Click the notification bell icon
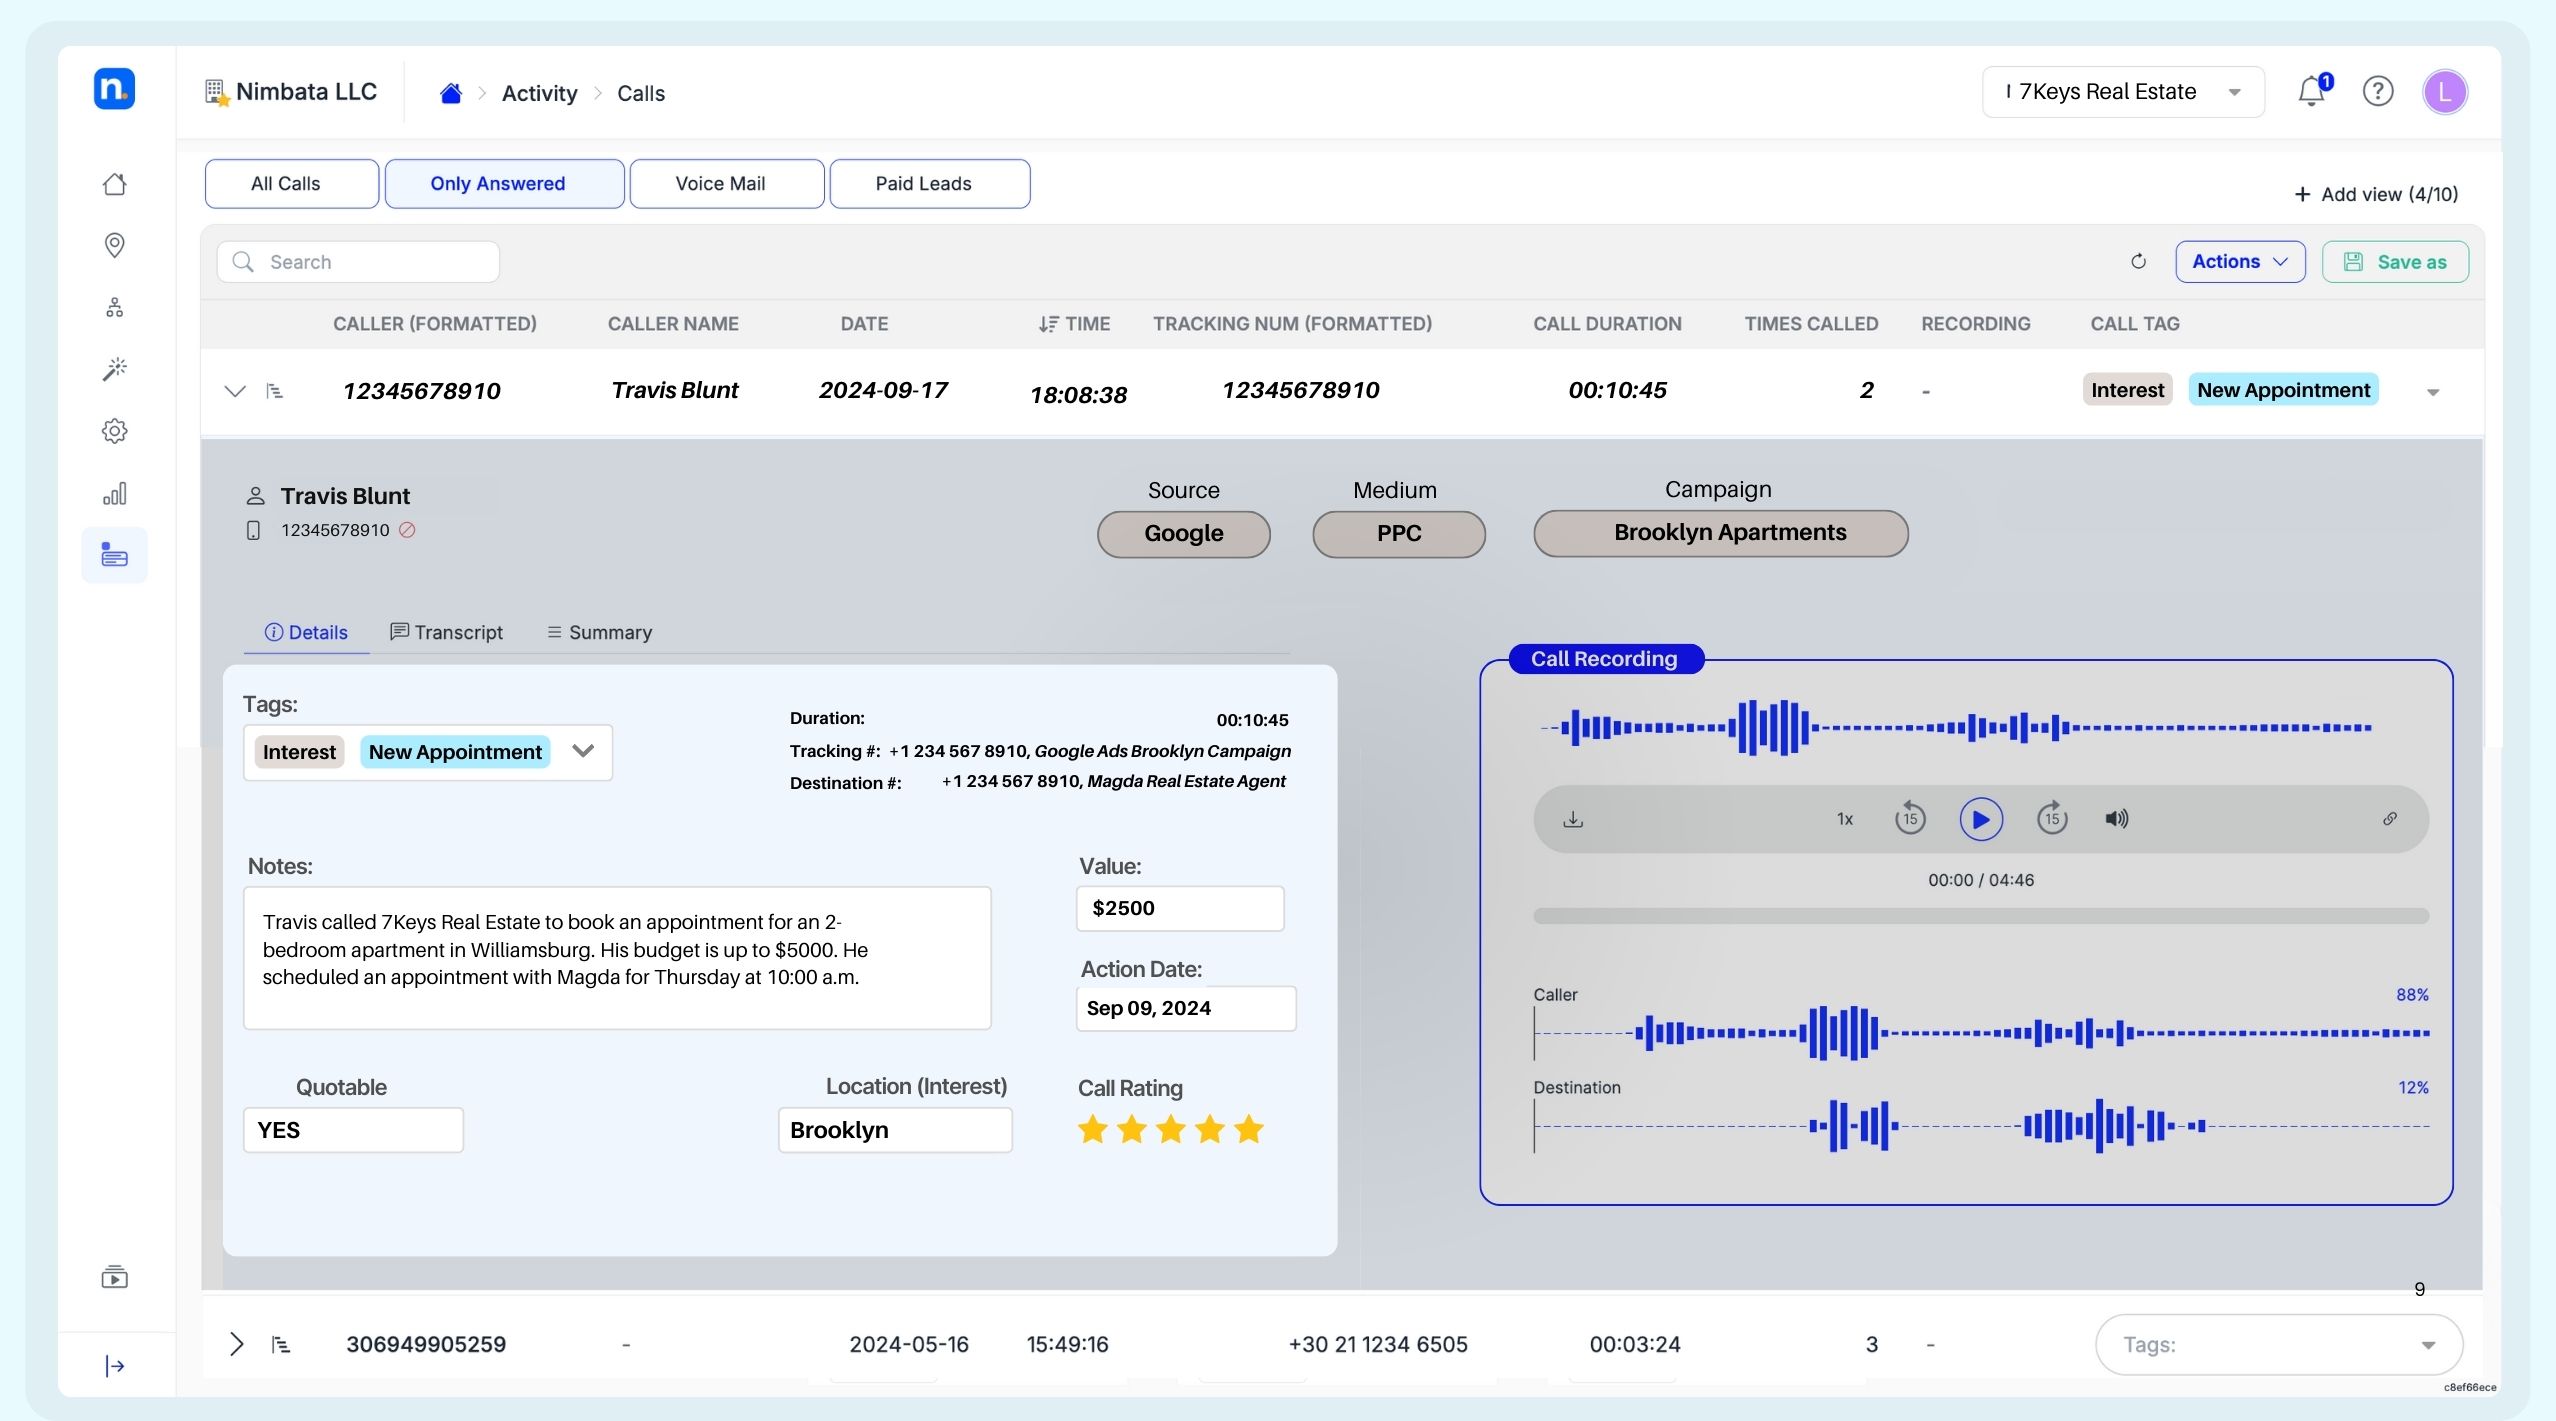 click(x=2311, y=92)
